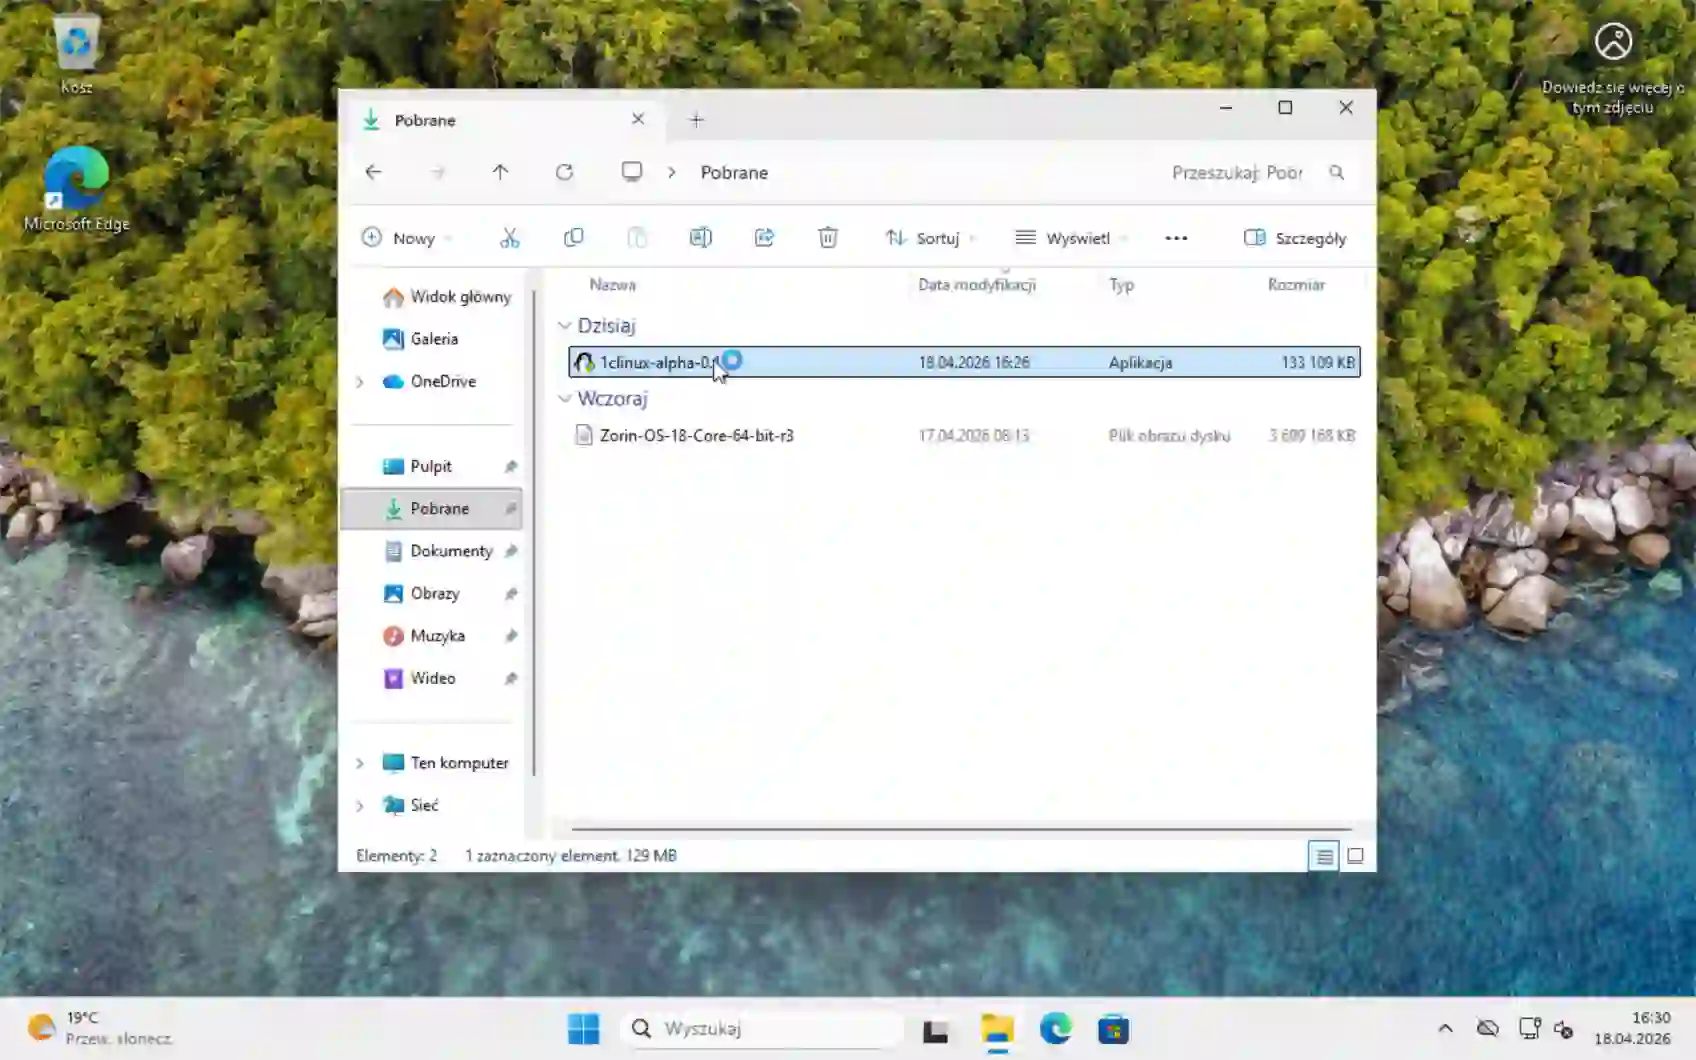Delete the selected file

click(827, 237)
